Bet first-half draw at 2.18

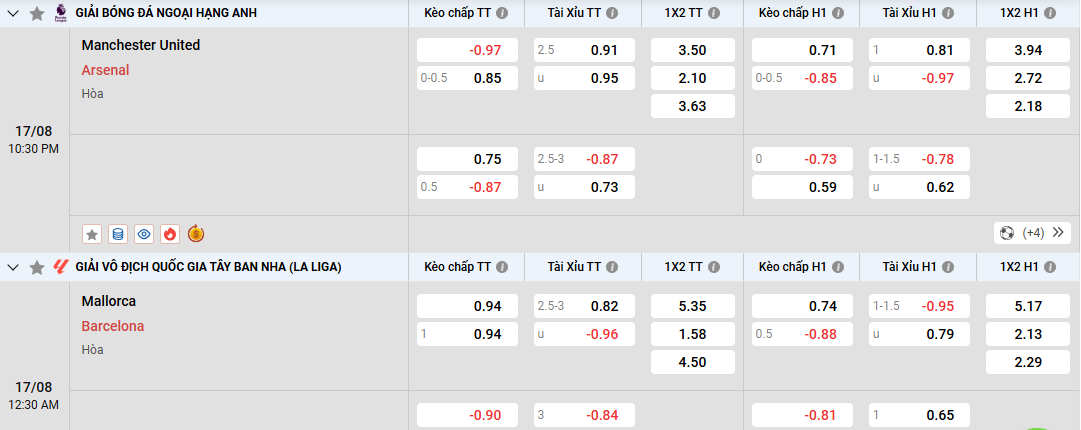[x=1028, y=106]
